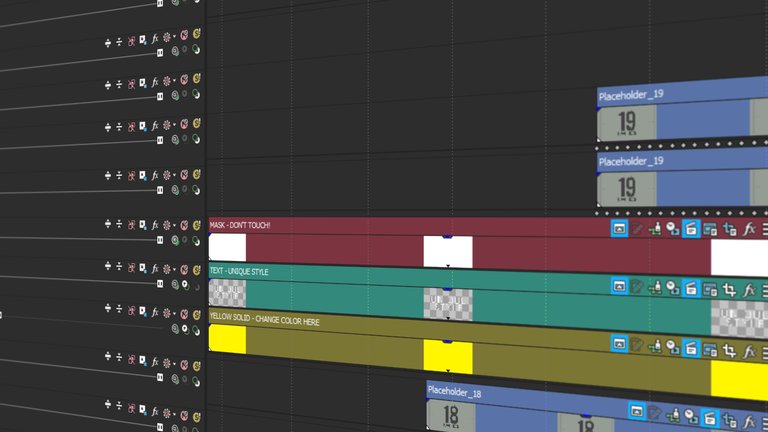Toggle the blue event header button on the YELLOW SOLID clip
The height and width of the screenshot is (432, 768).
coord(619,344)
